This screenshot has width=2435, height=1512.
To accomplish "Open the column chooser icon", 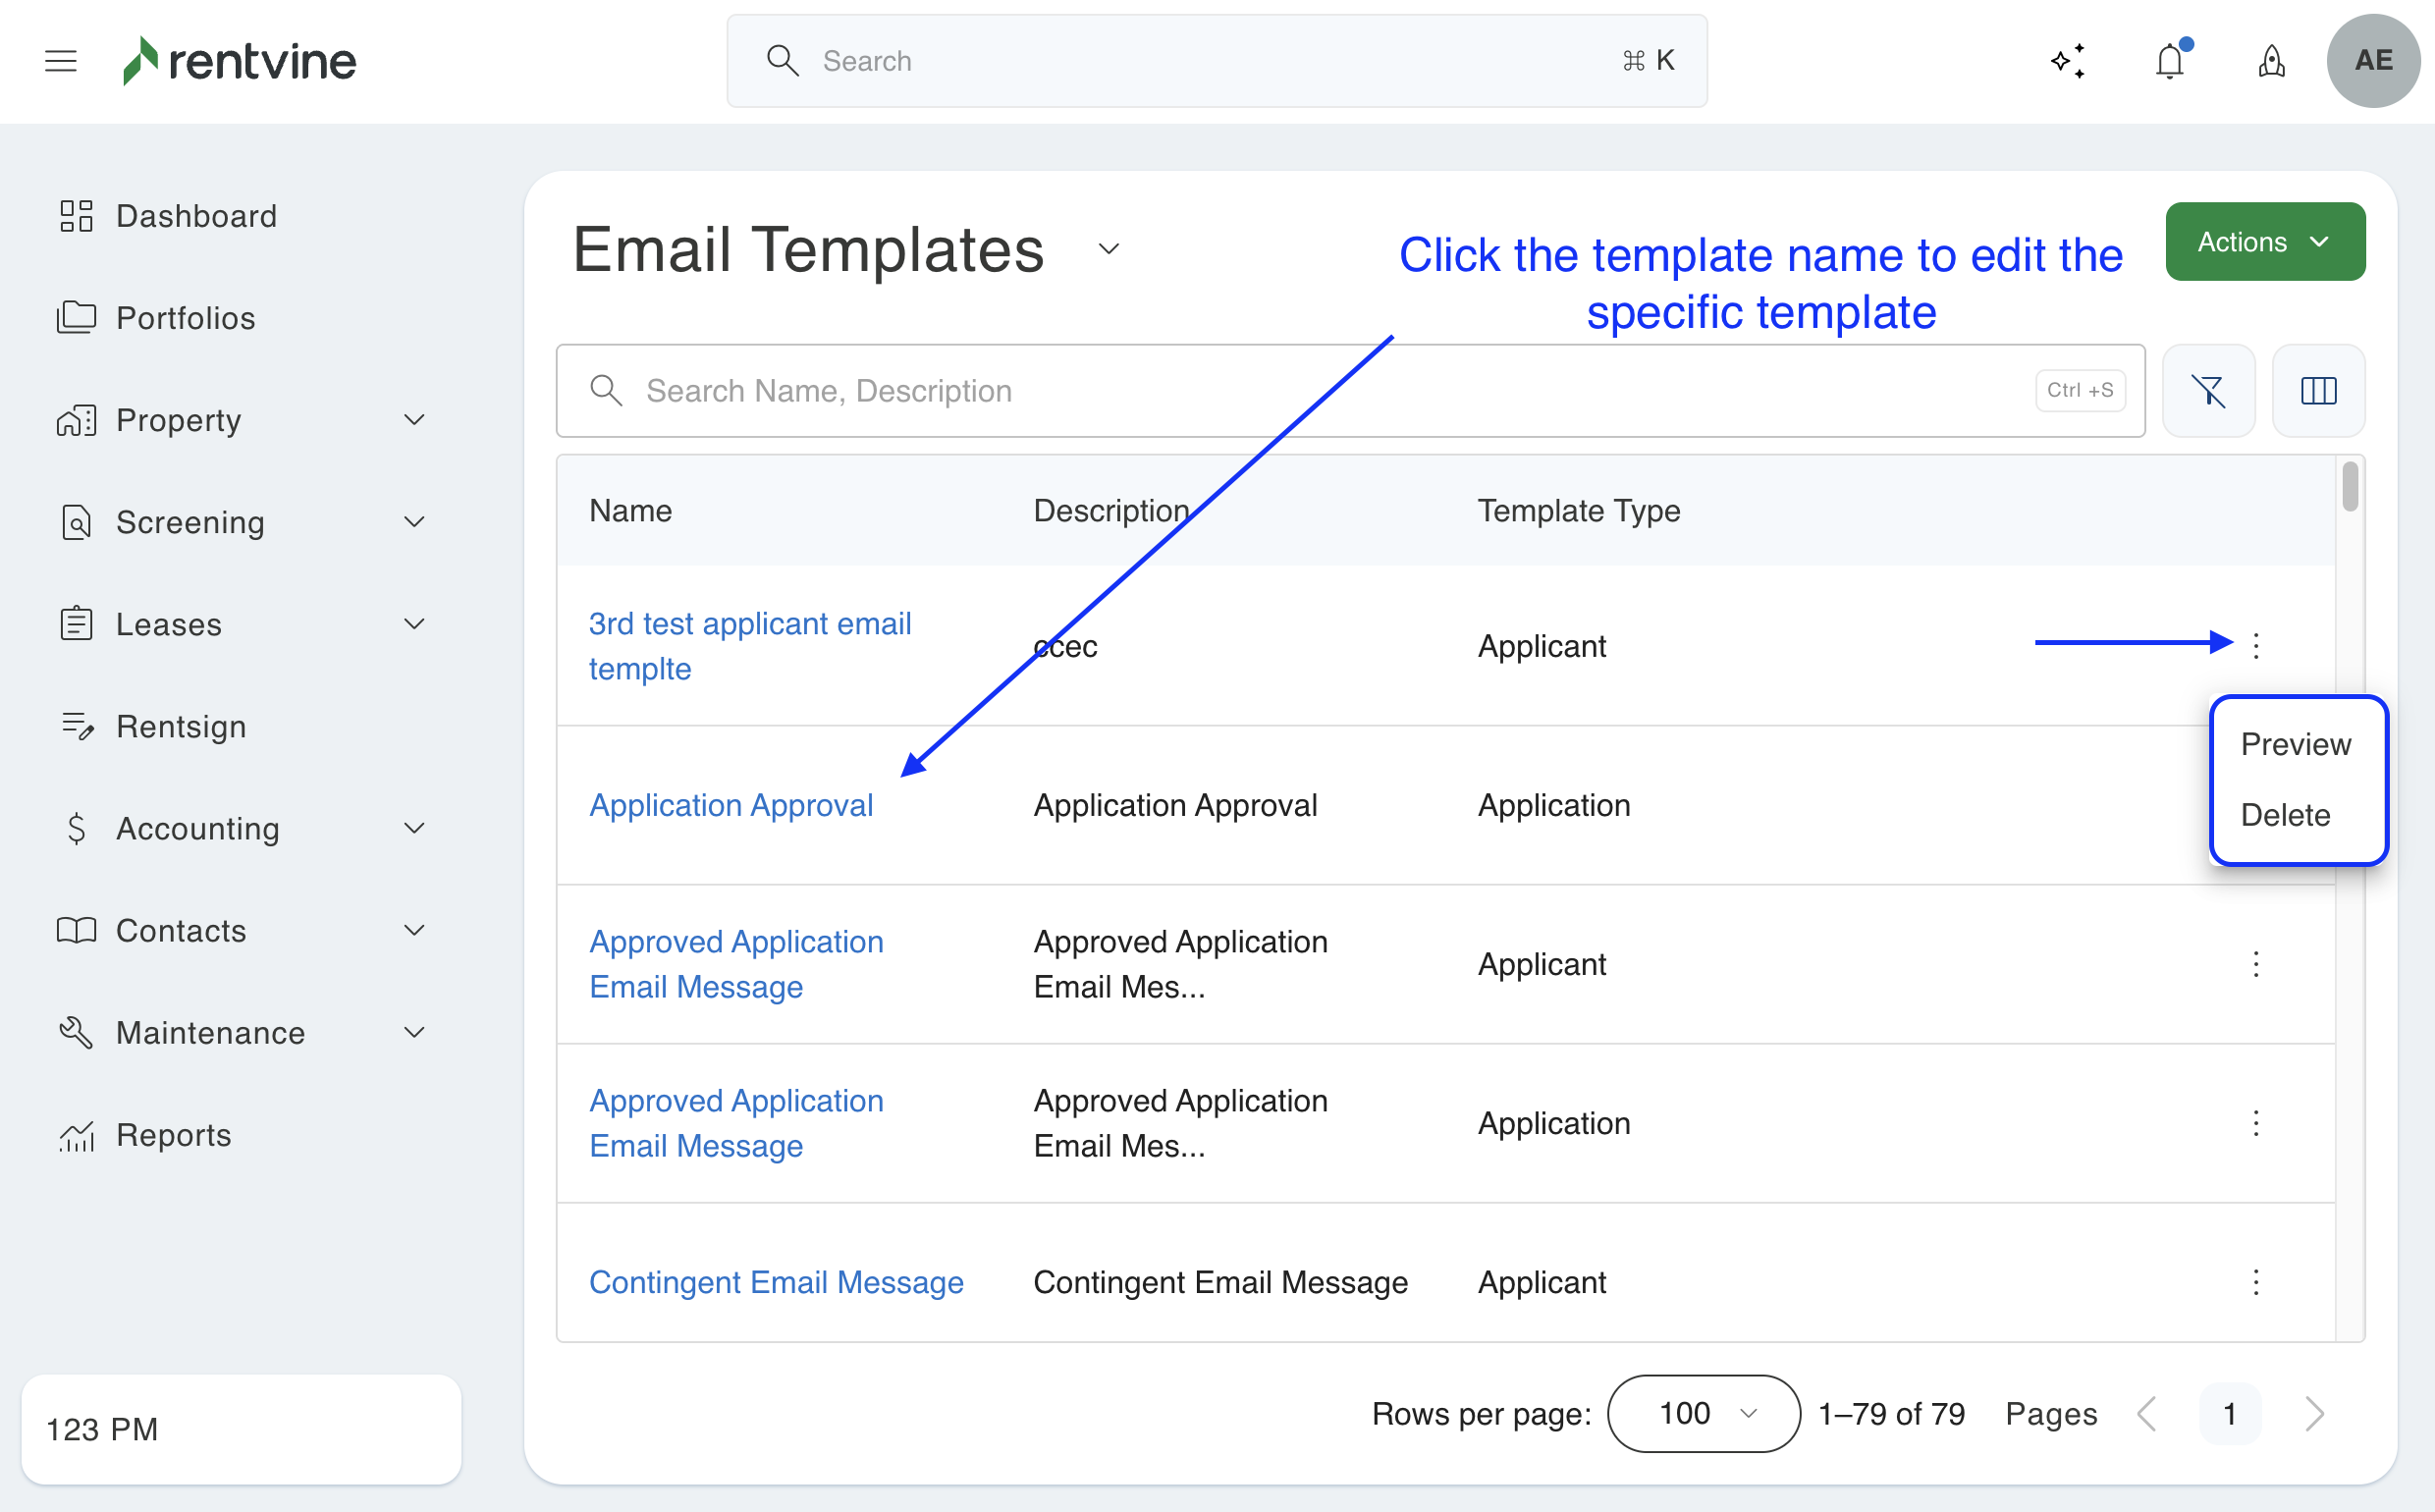I will (2317, 391).
